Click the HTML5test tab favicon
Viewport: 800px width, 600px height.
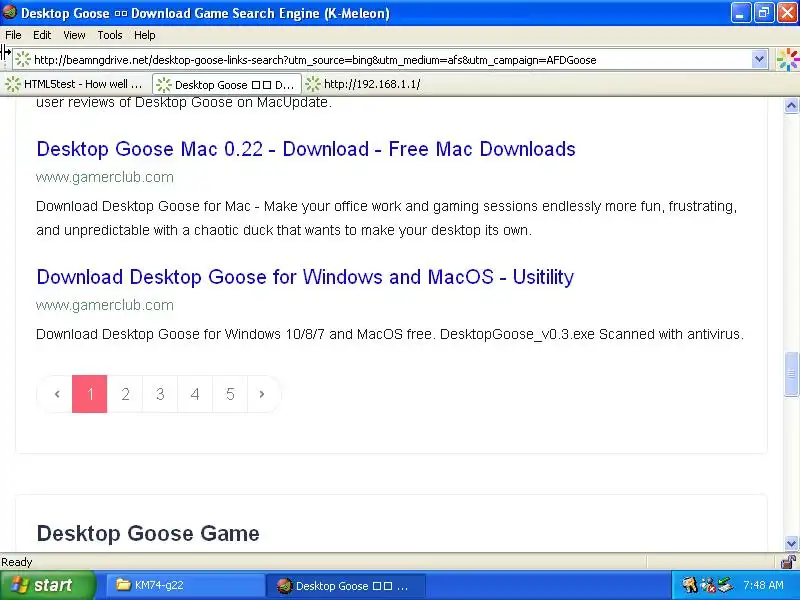[x=13, y=84]
